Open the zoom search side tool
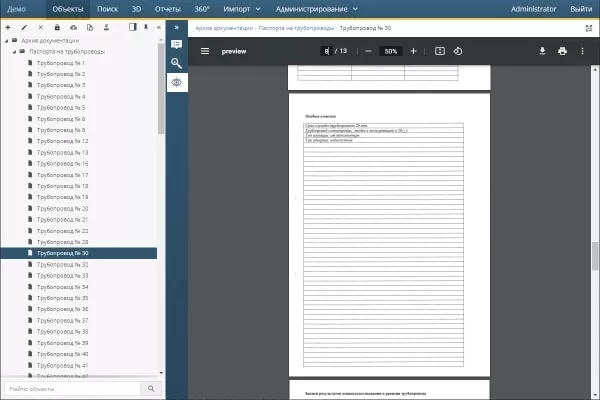Image resolution: width=600 pixels, height=400 pixels. [177, 63]
